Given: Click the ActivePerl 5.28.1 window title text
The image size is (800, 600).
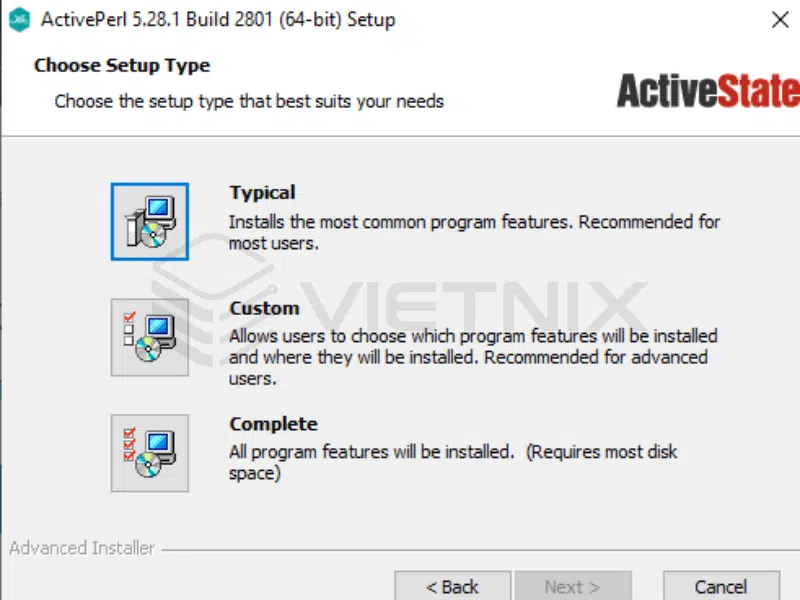Looking at the screenshot, I should click(218, 20).
